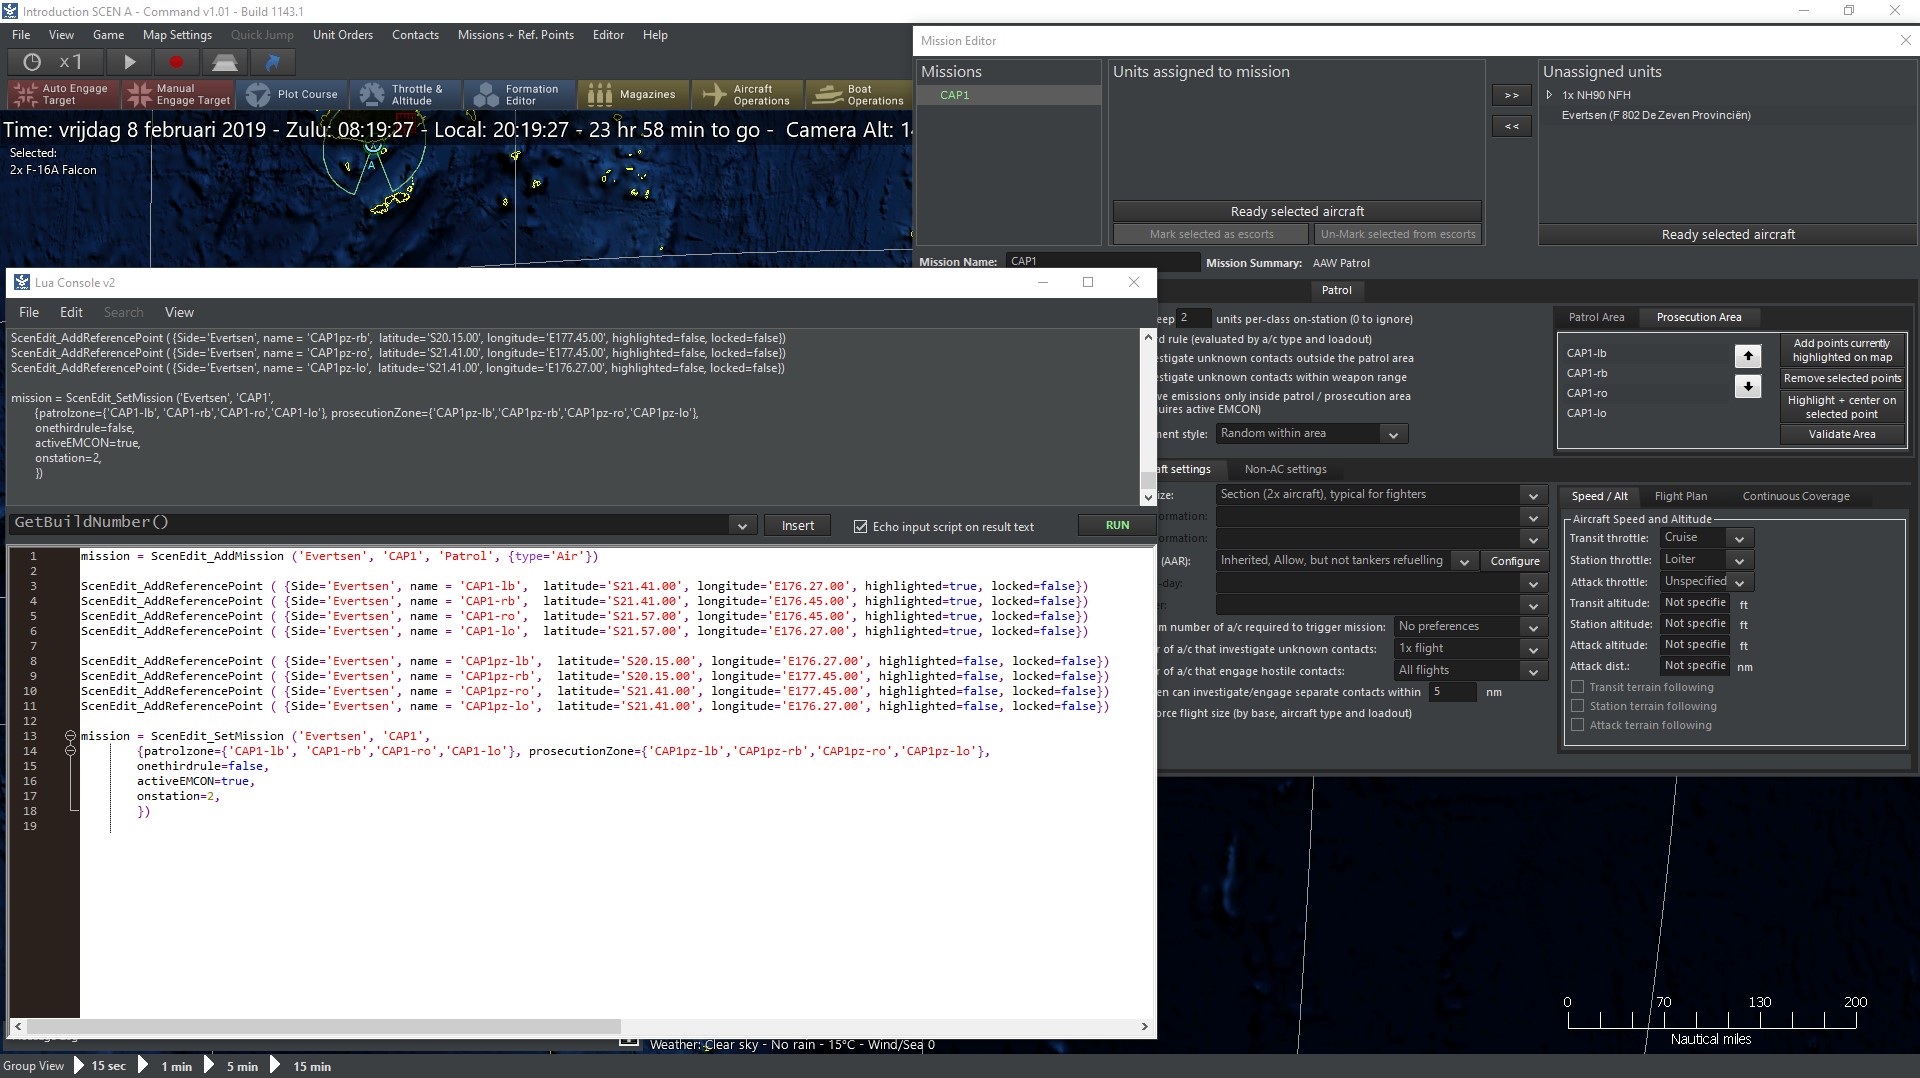Close the Mission Editor panel

click(x=1905, y=40)
